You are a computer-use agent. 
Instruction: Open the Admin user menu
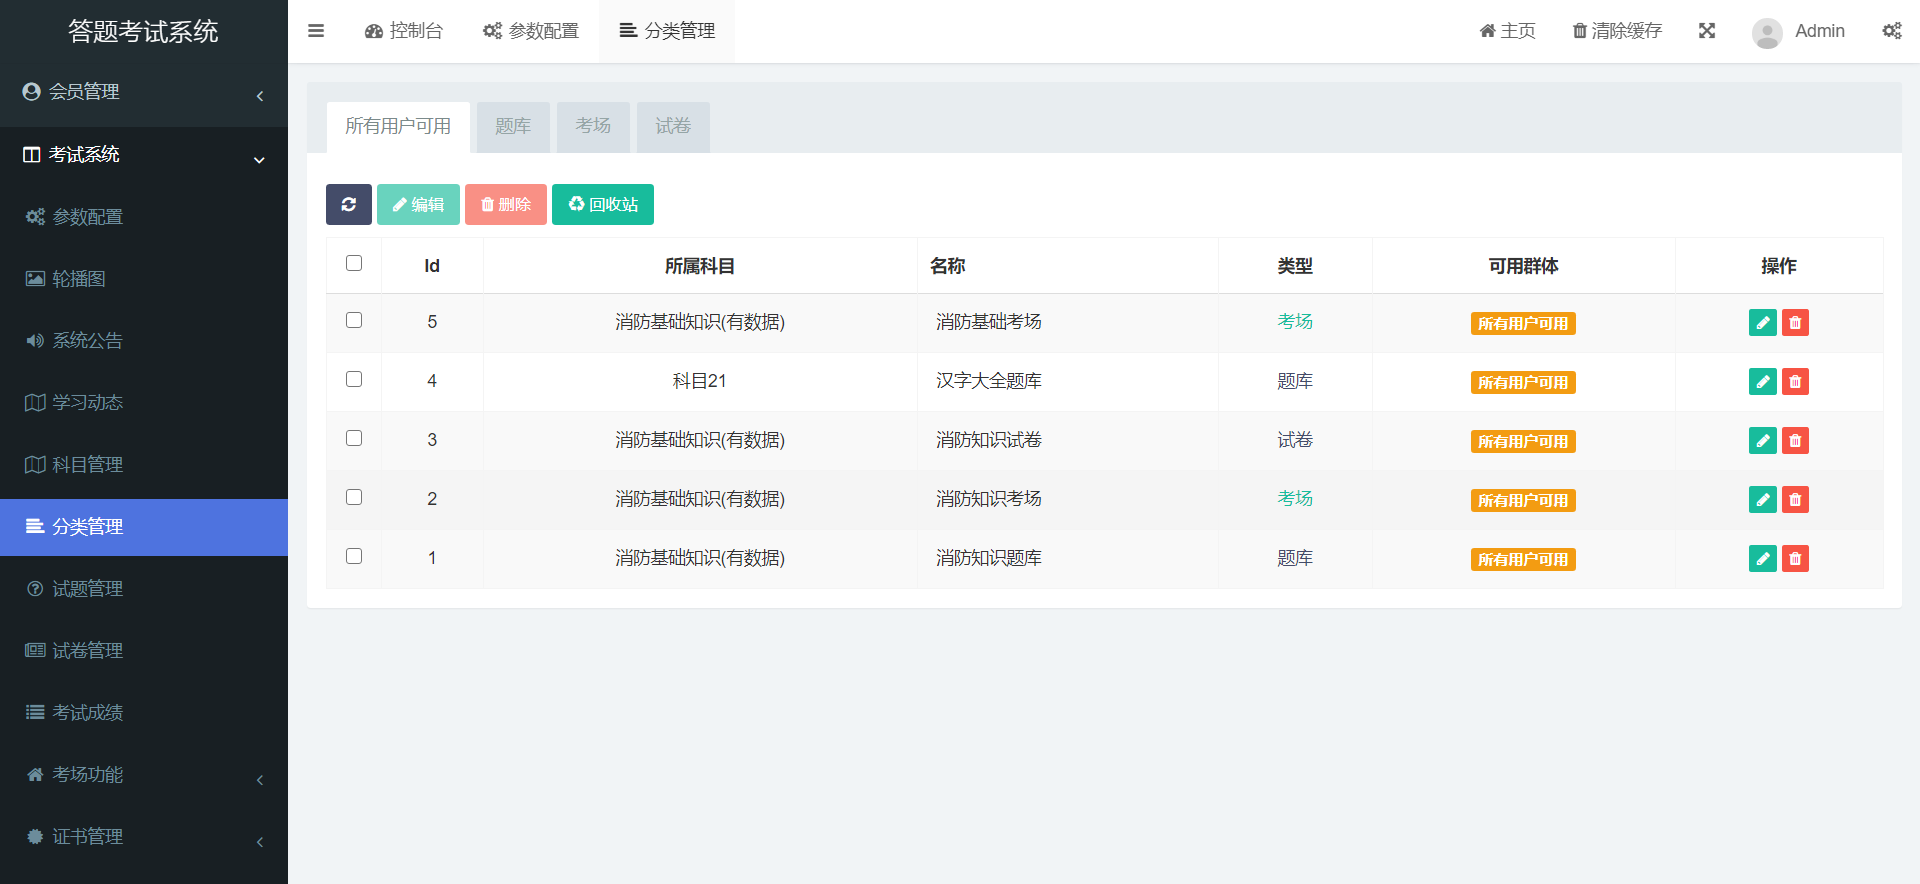1799,31
